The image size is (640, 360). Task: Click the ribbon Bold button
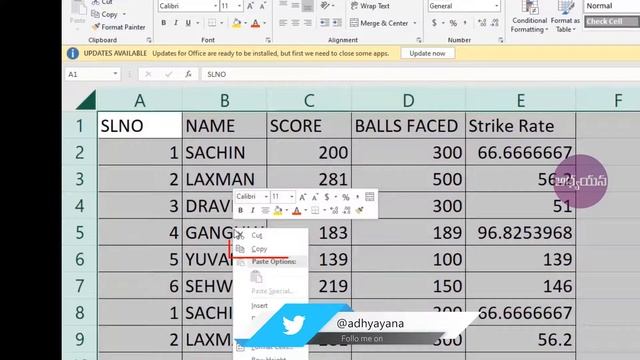(x=164, y=23)
